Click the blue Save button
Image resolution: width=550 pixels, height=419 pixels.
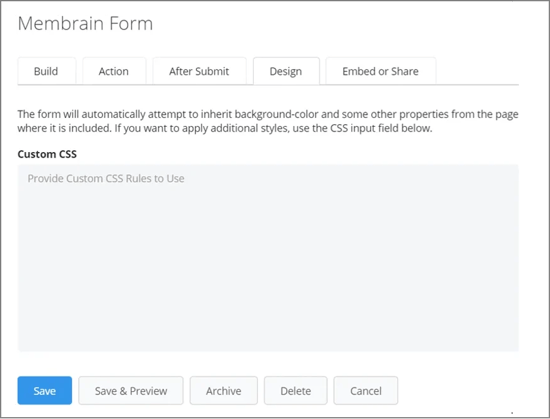tap(45, 391)
